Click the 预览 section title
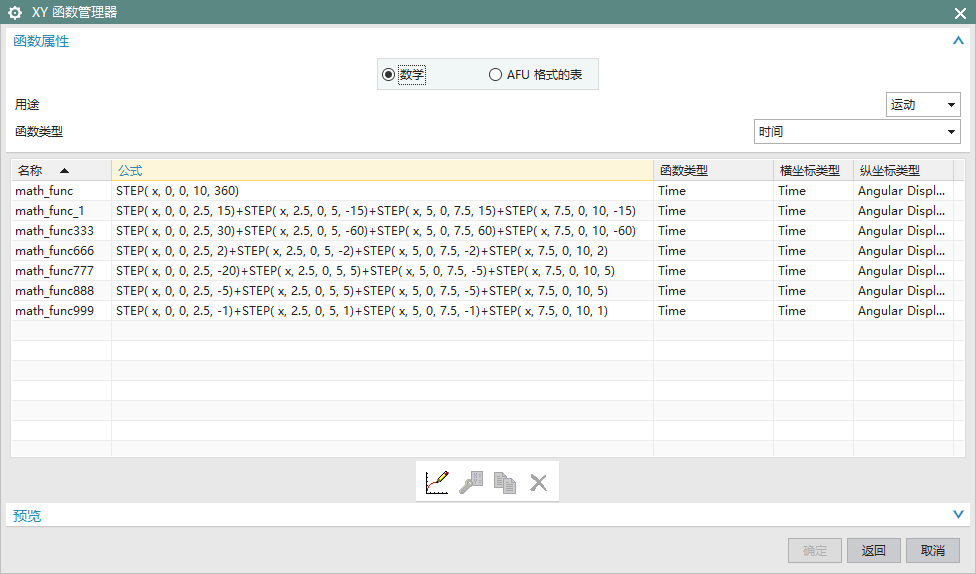The height and width of the screenshot is (574, 976). [x=27, y=515]
